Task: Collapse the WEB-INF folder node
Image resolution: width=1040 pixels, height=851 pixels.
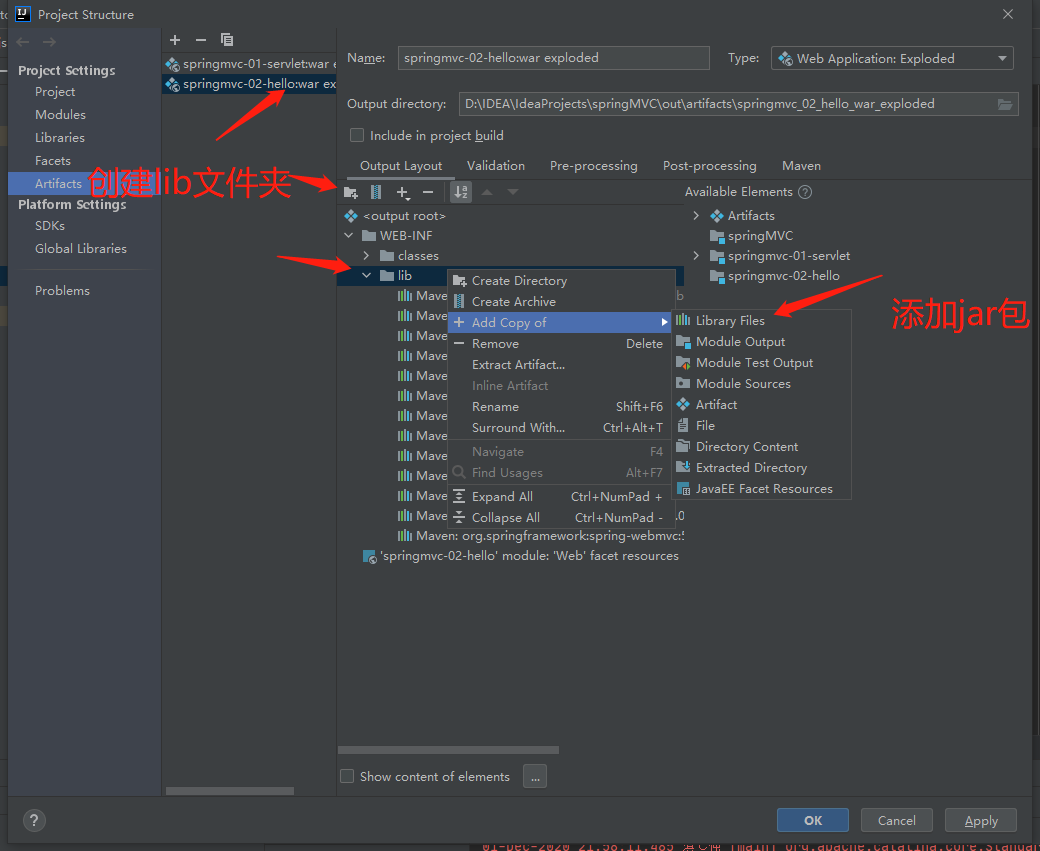Action: click(349, 235)
